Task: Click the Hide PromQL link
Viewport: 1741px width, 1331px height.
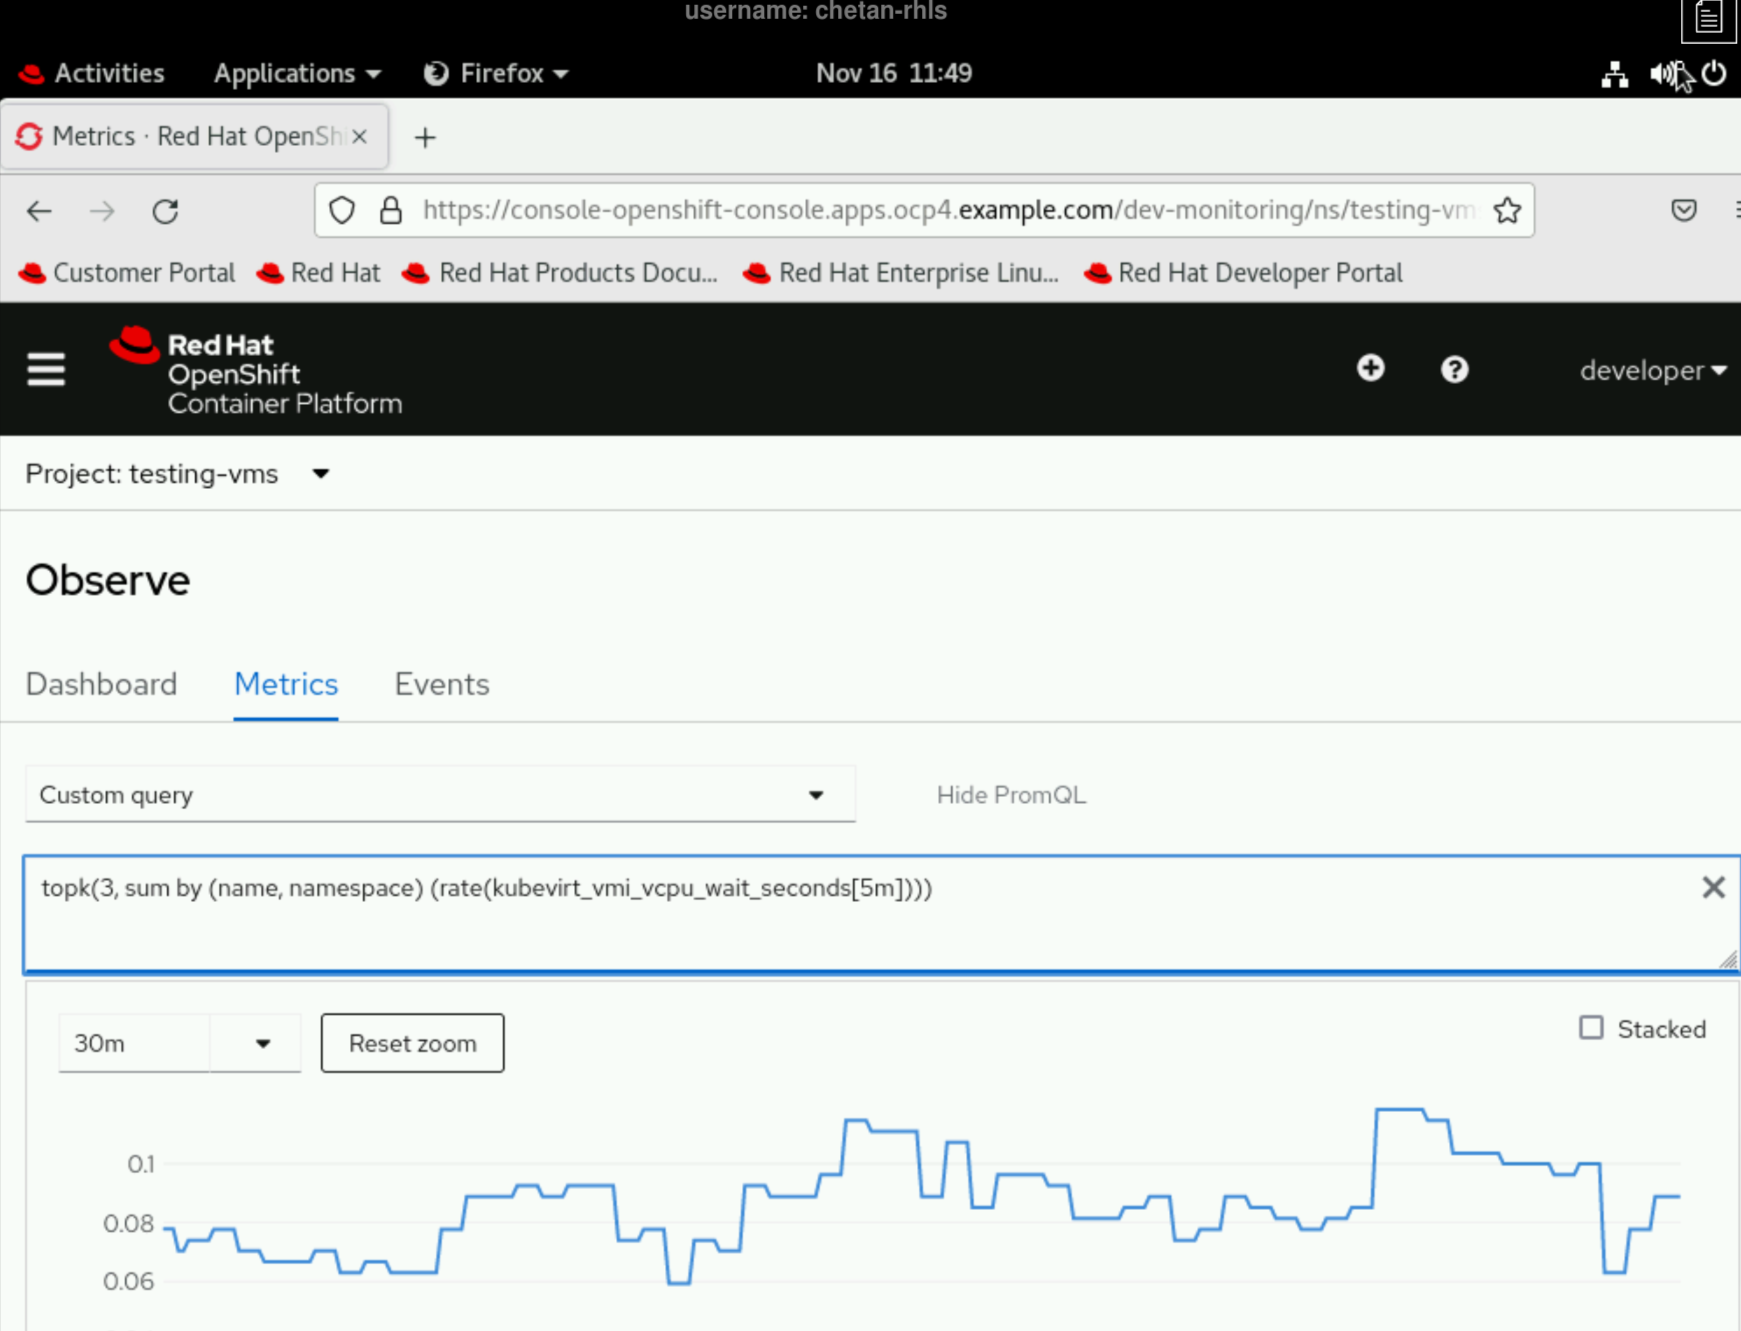Action: click(1010, 794)
